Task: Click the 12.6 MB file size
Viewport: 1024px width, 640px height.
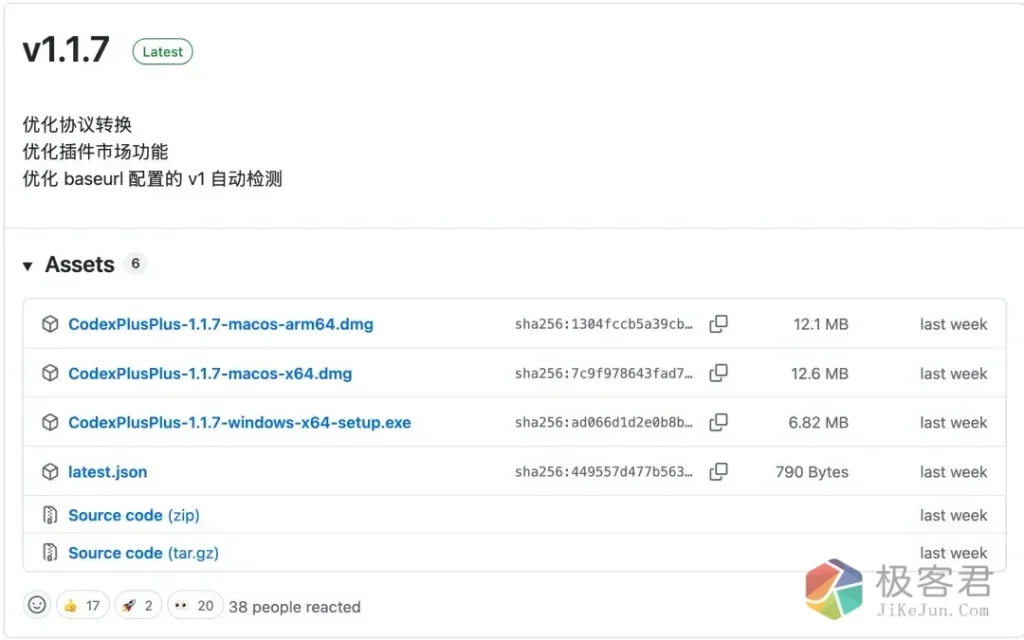Action: [x=819, y=374]
